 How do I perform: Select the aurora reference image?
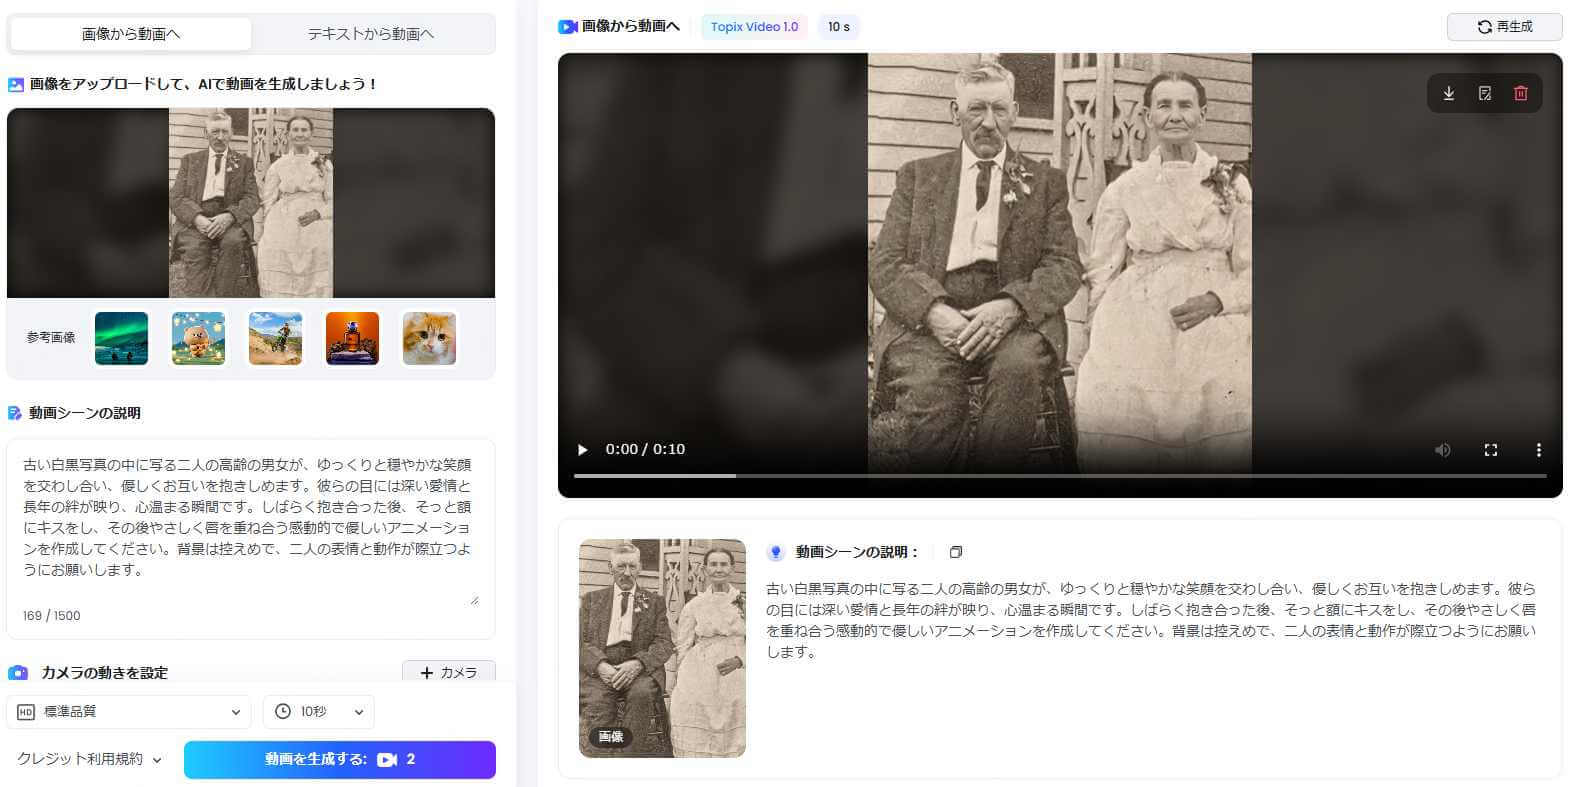click(121, 338)
